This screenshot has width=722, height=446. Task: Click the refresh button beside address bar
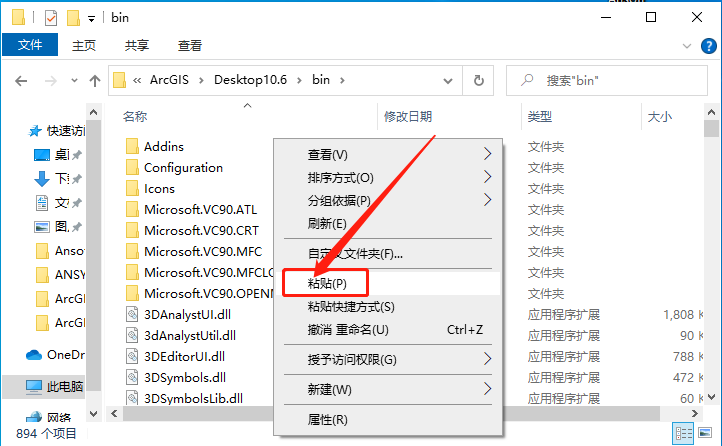pyautogui.click(x=478, y=81)
